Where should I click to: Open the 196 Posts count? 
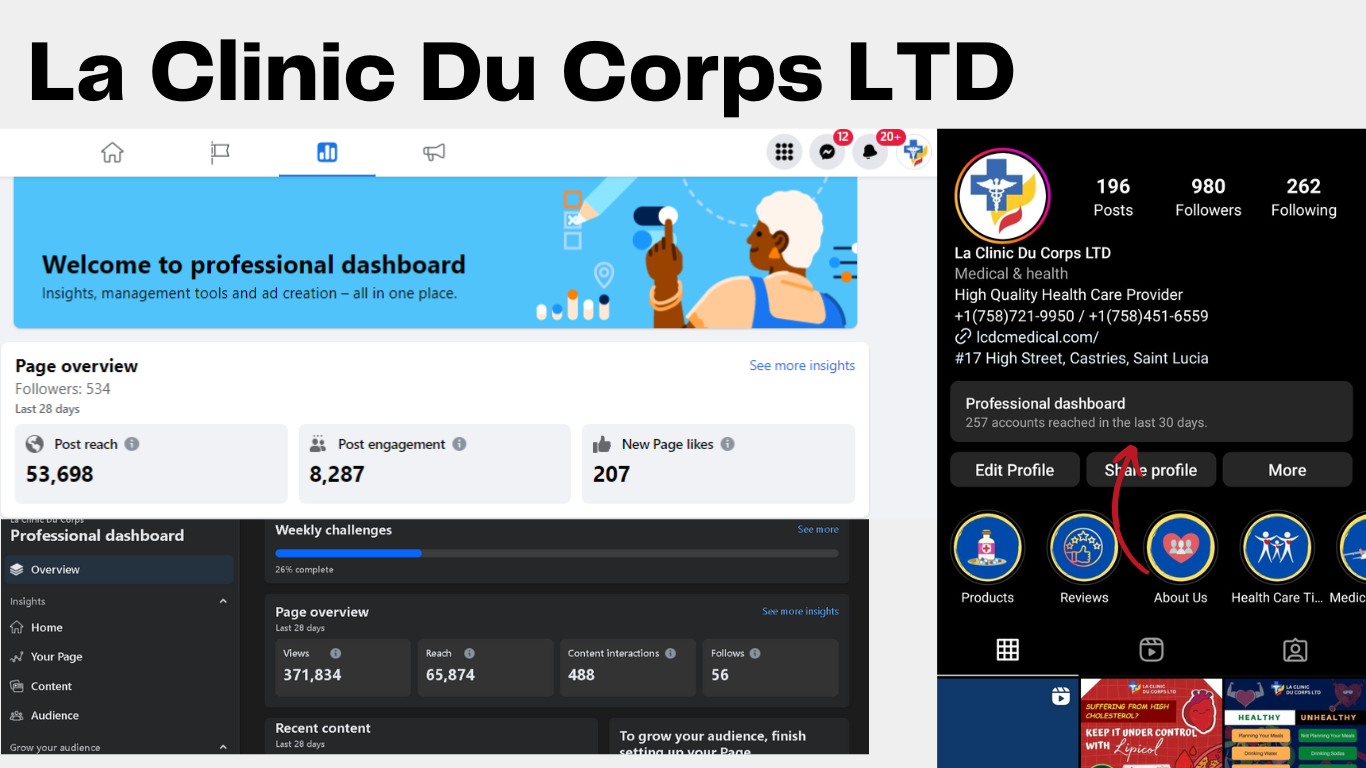pyautogui.click(x=1113, y=197)
